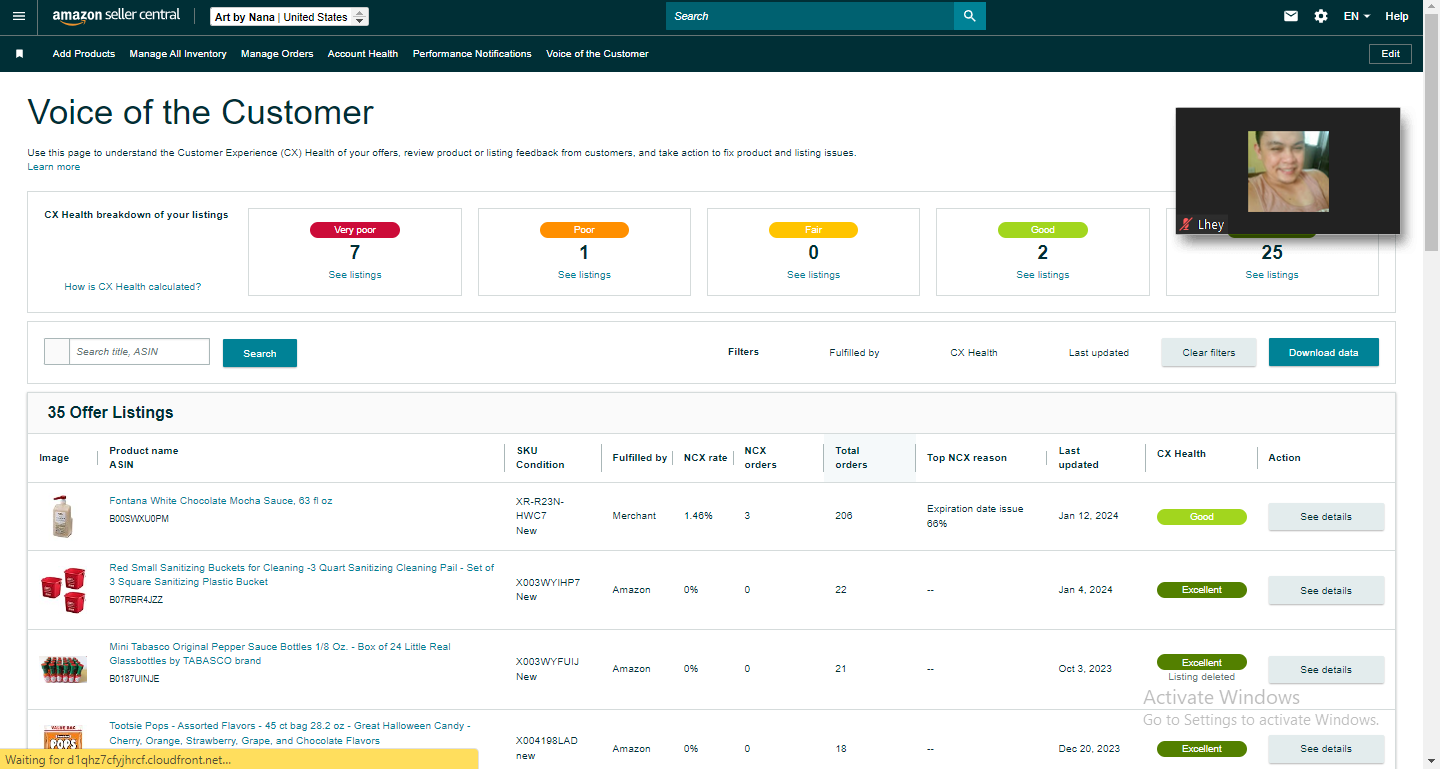Screen dimensions: 1440x769
Task: Click the Edit button in the favorites bar
Action: click(1390, 54)
